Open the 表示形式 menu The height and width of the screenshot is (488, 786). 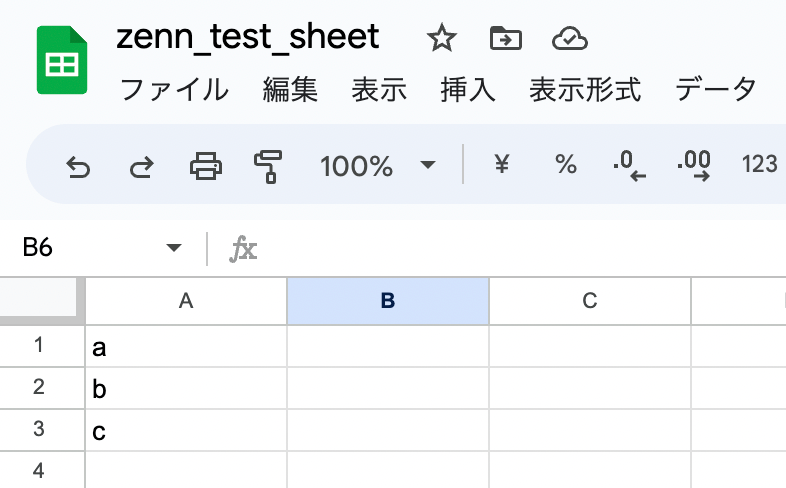585,91
